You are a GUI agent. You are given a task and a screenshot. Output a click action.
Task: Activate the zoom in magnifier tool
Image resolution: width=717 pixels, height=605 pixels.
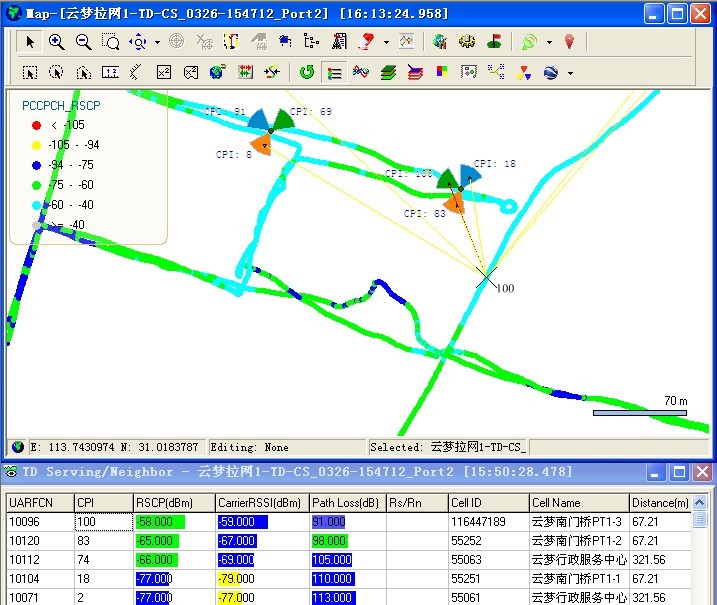coord(56,42)
